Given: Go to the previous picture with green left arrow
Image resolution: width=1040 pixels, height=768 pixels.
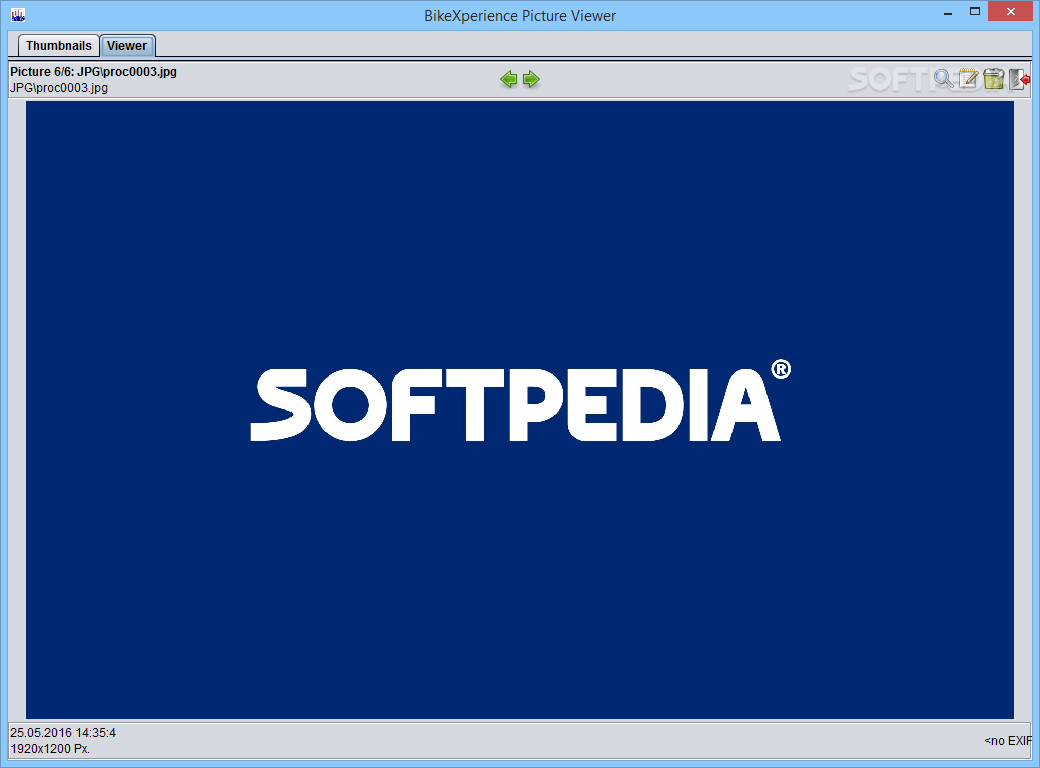Looking at the screenshot, I should (509, 80).
